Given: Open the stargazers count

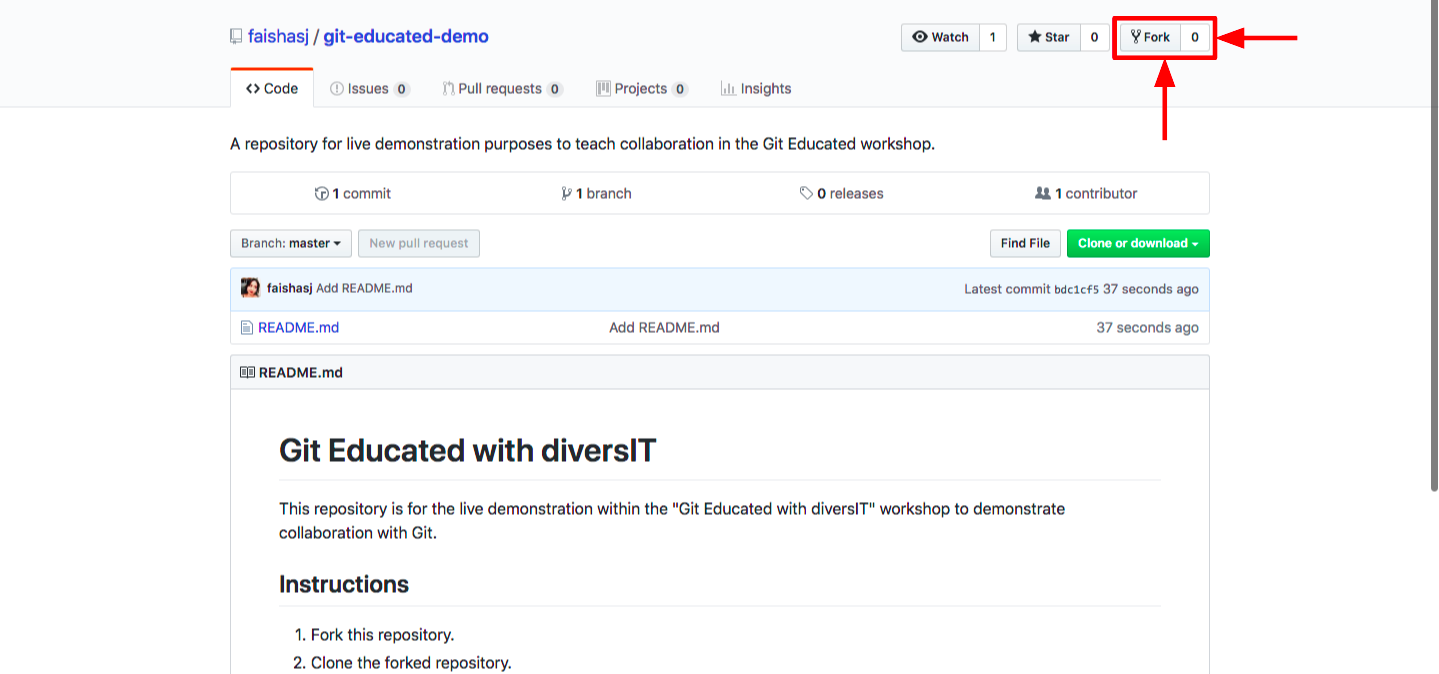Looking at the screenshot, I should click(x=1093, y=37).
